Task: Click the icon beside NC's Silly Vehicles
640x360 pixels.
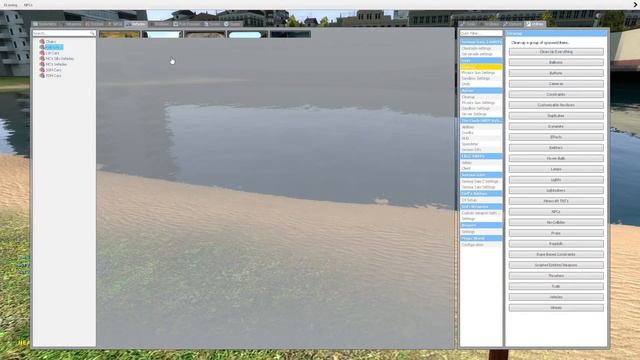Action: [x=42, y=58]
